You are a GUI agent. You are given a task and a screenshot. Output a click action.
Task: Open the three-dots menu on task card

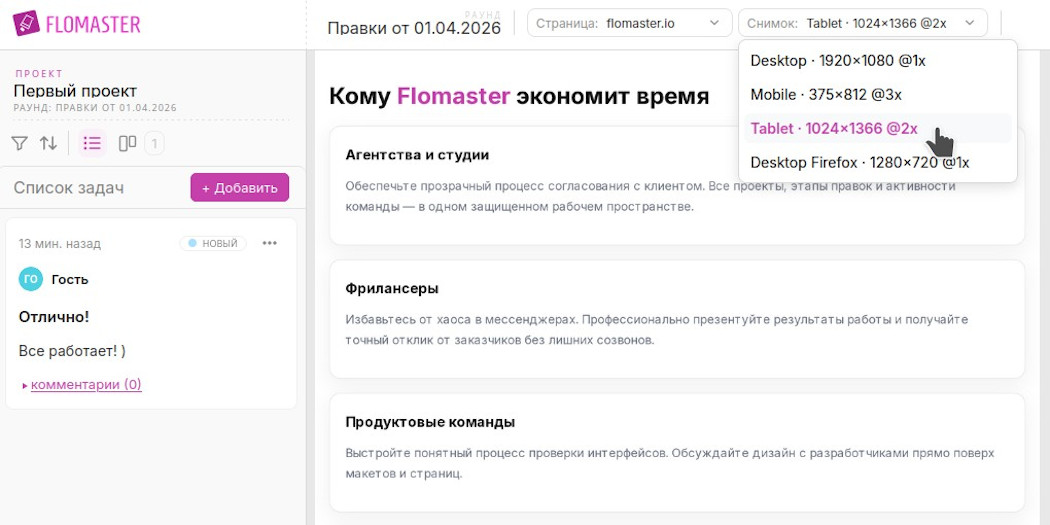270,243
